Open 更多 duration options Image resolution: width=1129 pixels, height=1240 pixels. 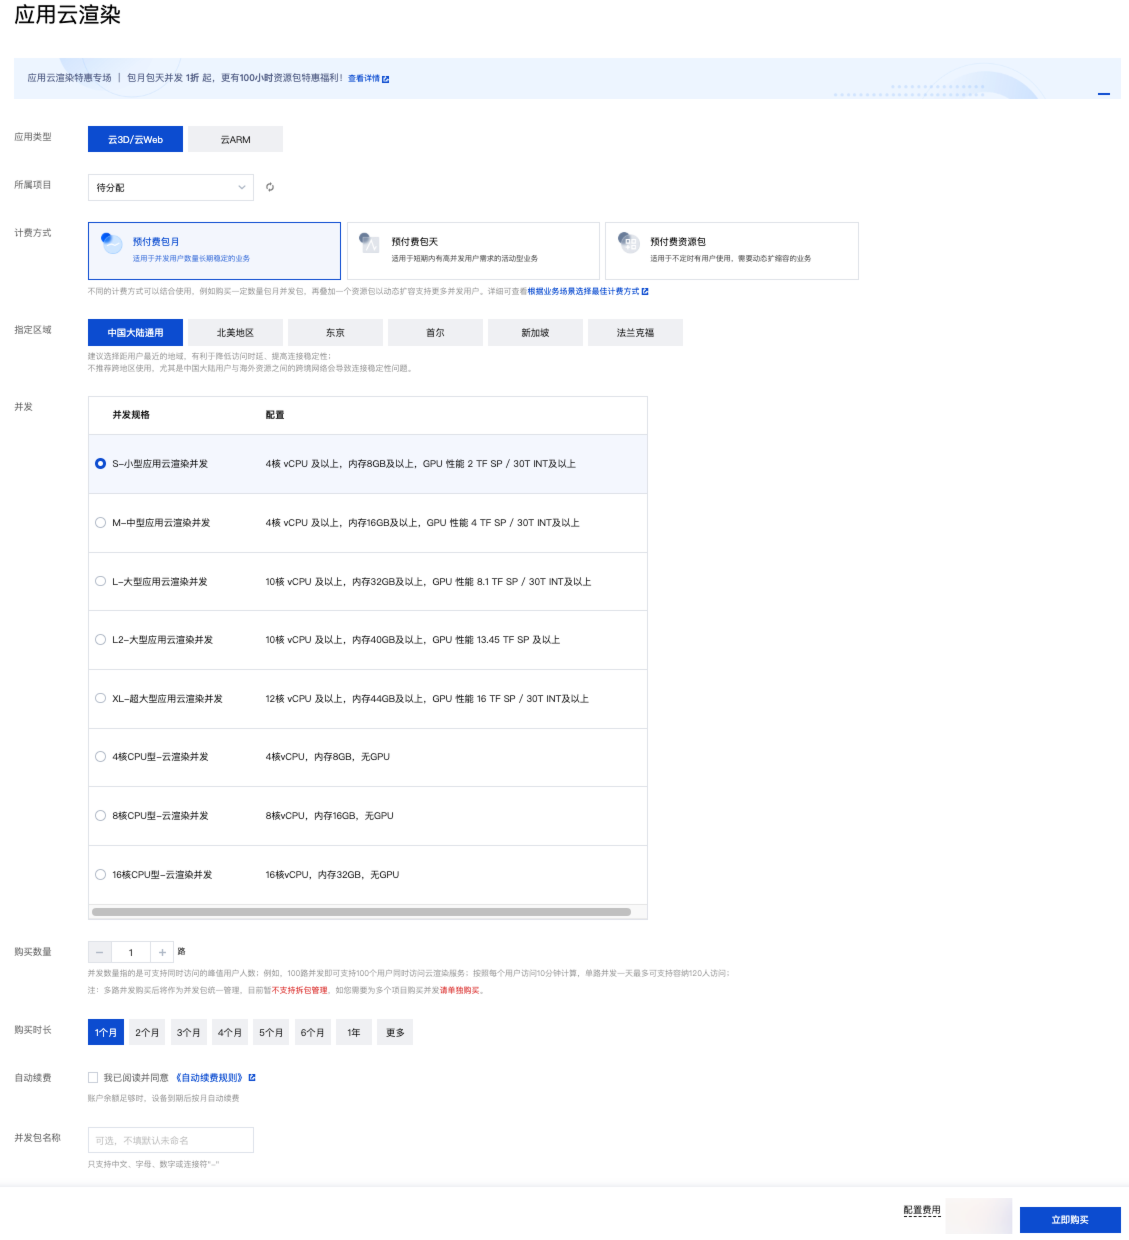click(x=395, y=1032)
